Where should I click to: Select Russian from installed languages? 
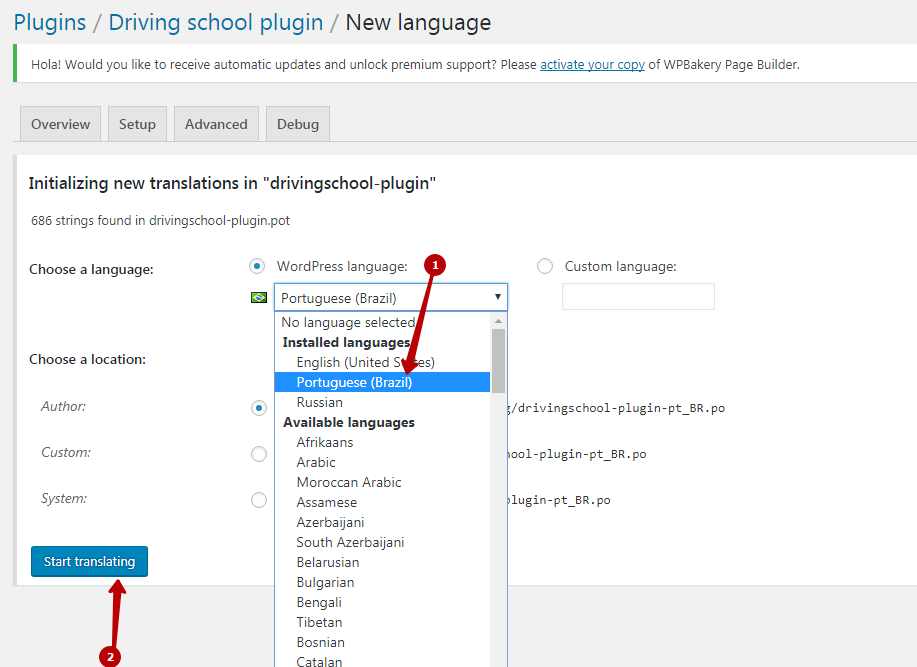[319, 402]
